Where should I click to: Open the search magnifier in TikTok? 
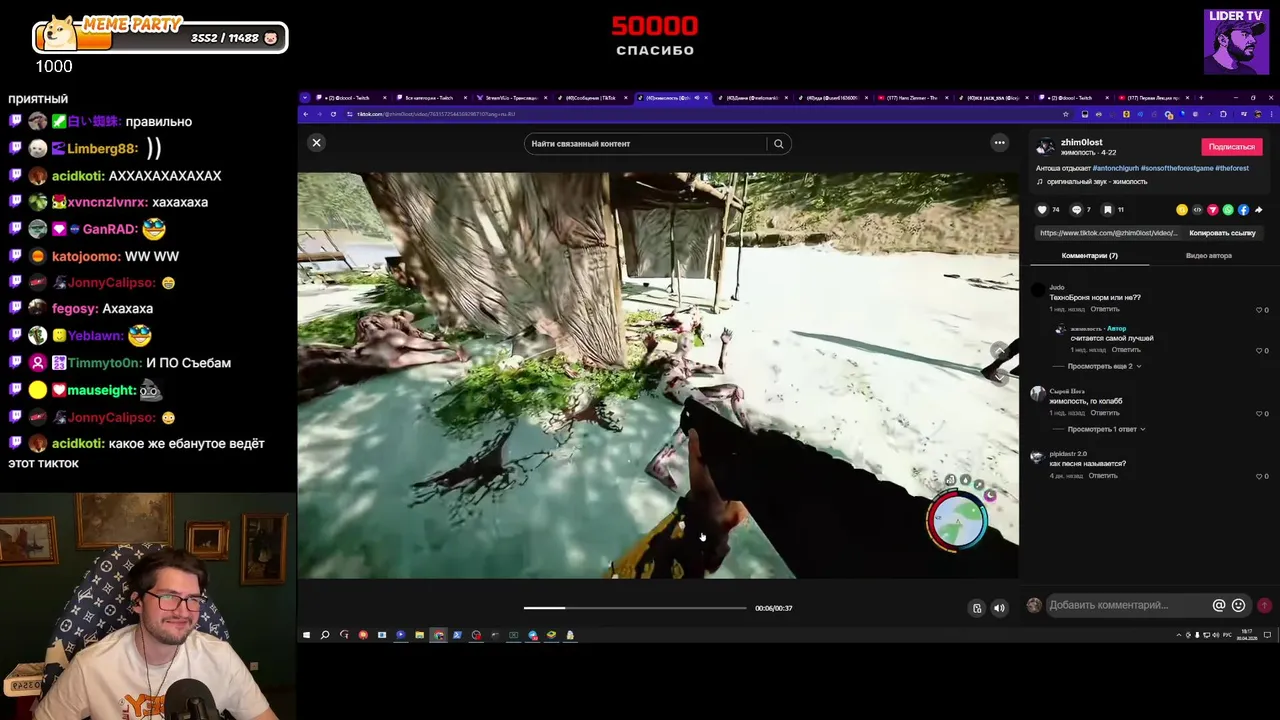[x=778, y=144]
